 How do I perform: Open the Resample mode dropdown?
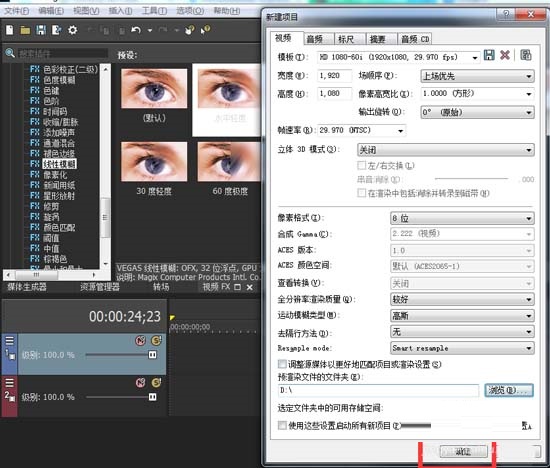462,348
